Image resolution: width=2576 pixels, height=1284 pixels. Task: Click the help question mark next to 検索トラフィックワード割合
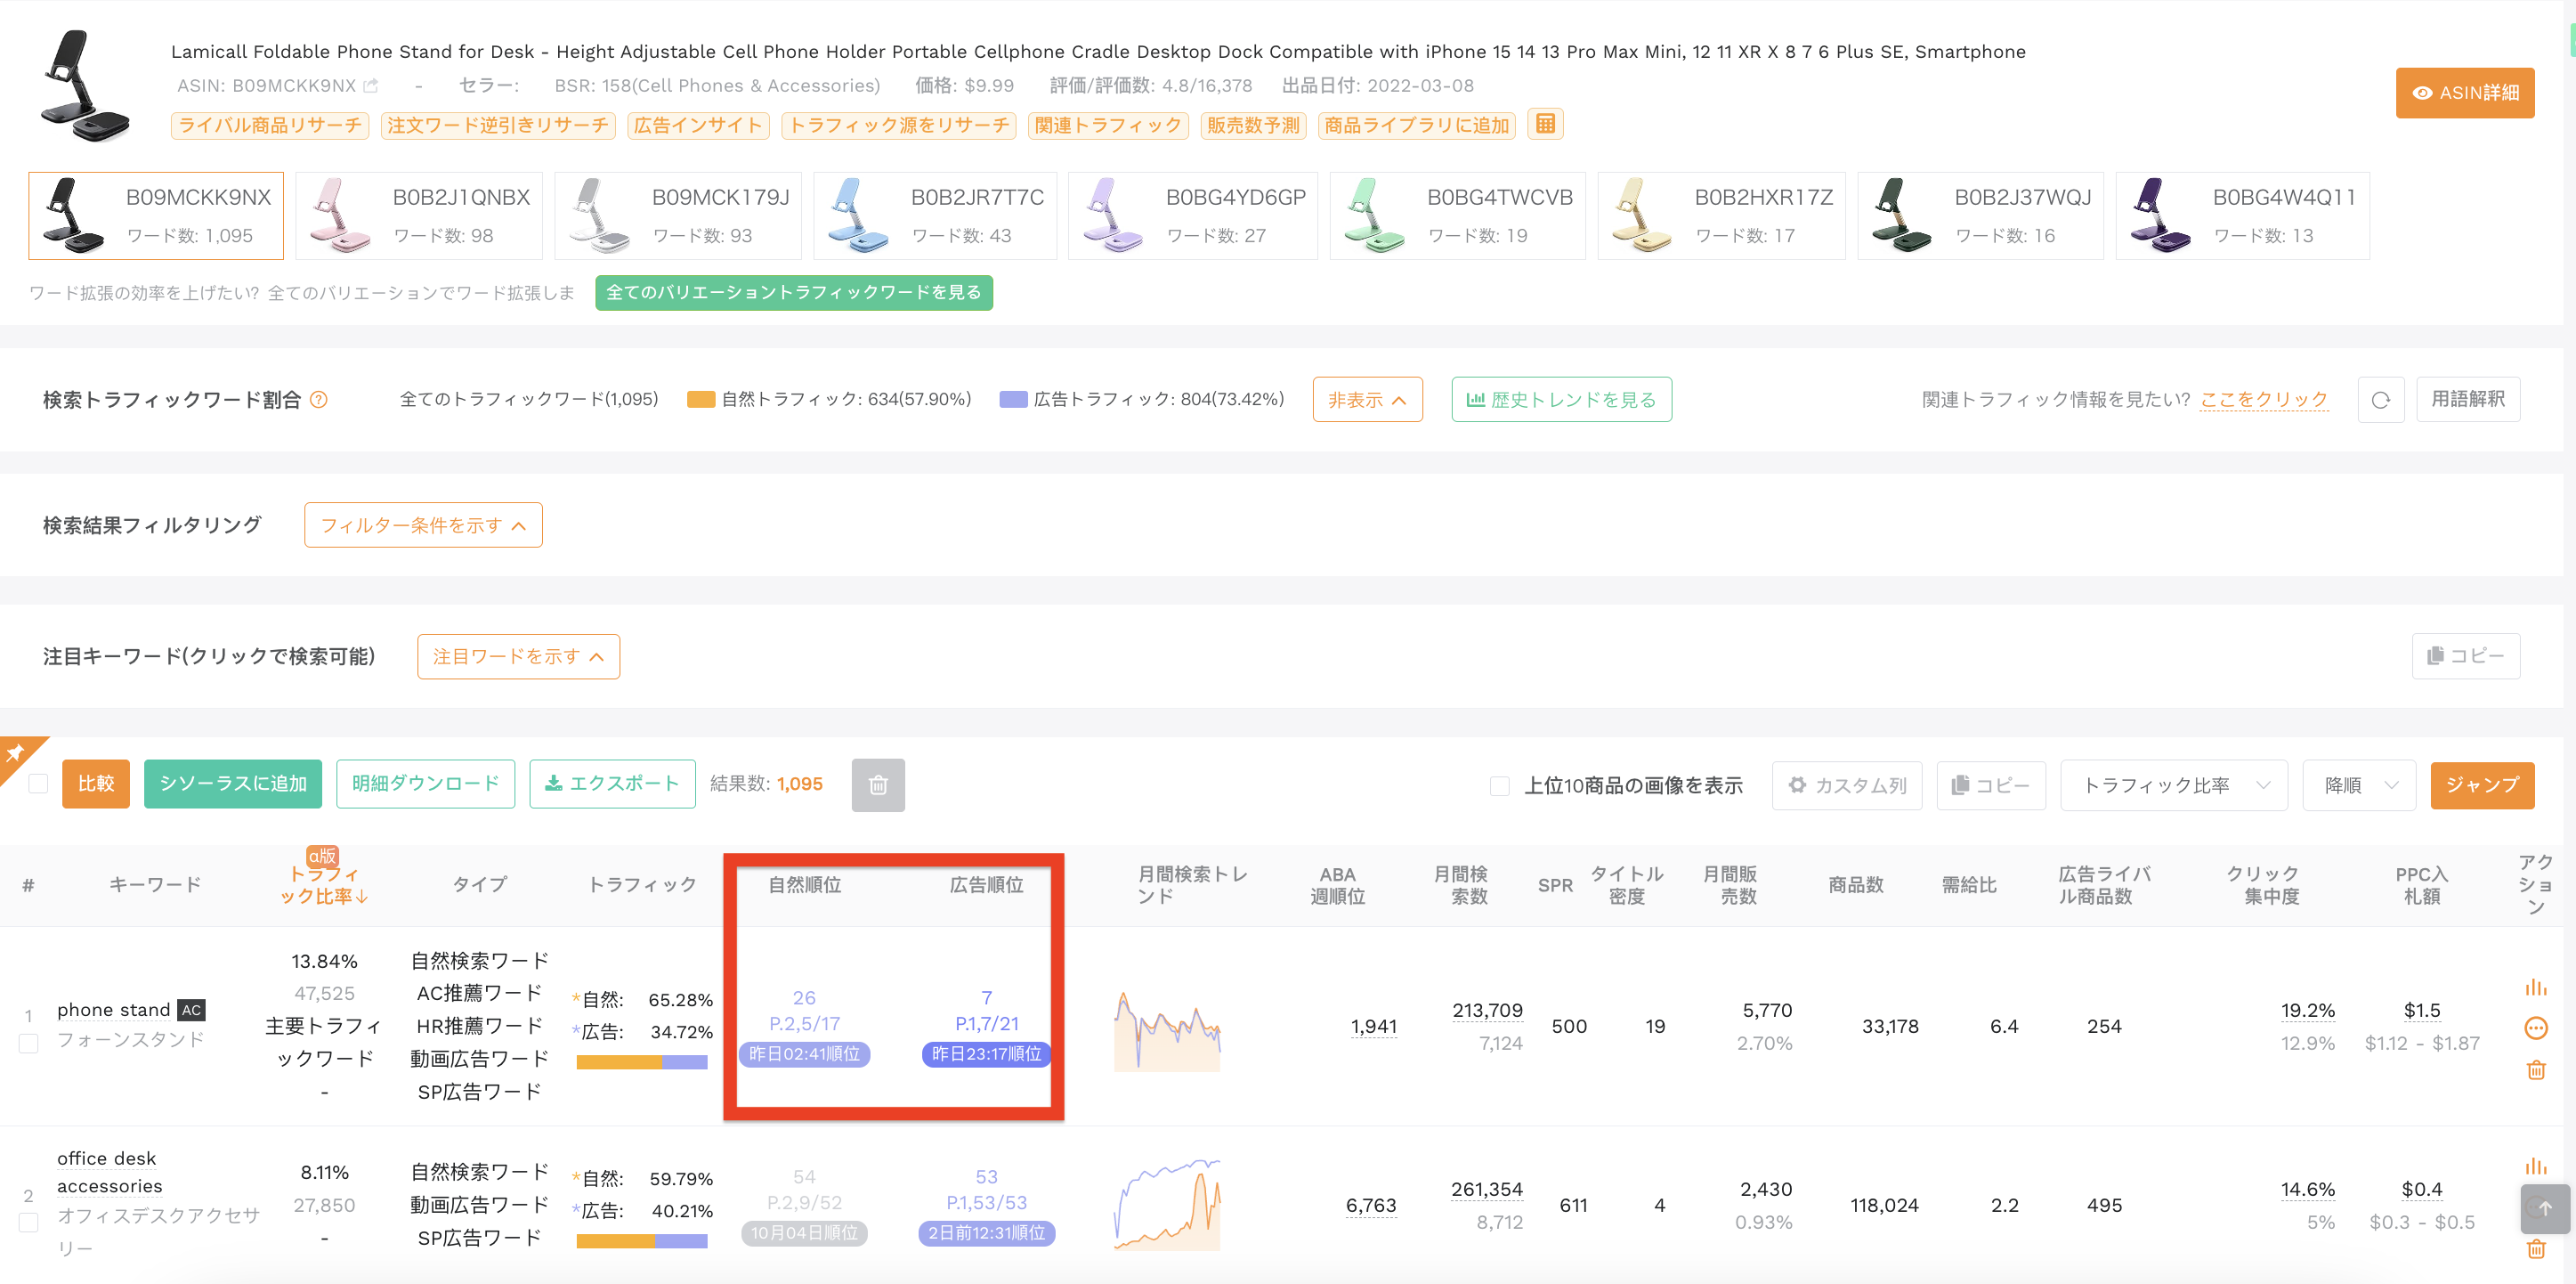[319, 400]
